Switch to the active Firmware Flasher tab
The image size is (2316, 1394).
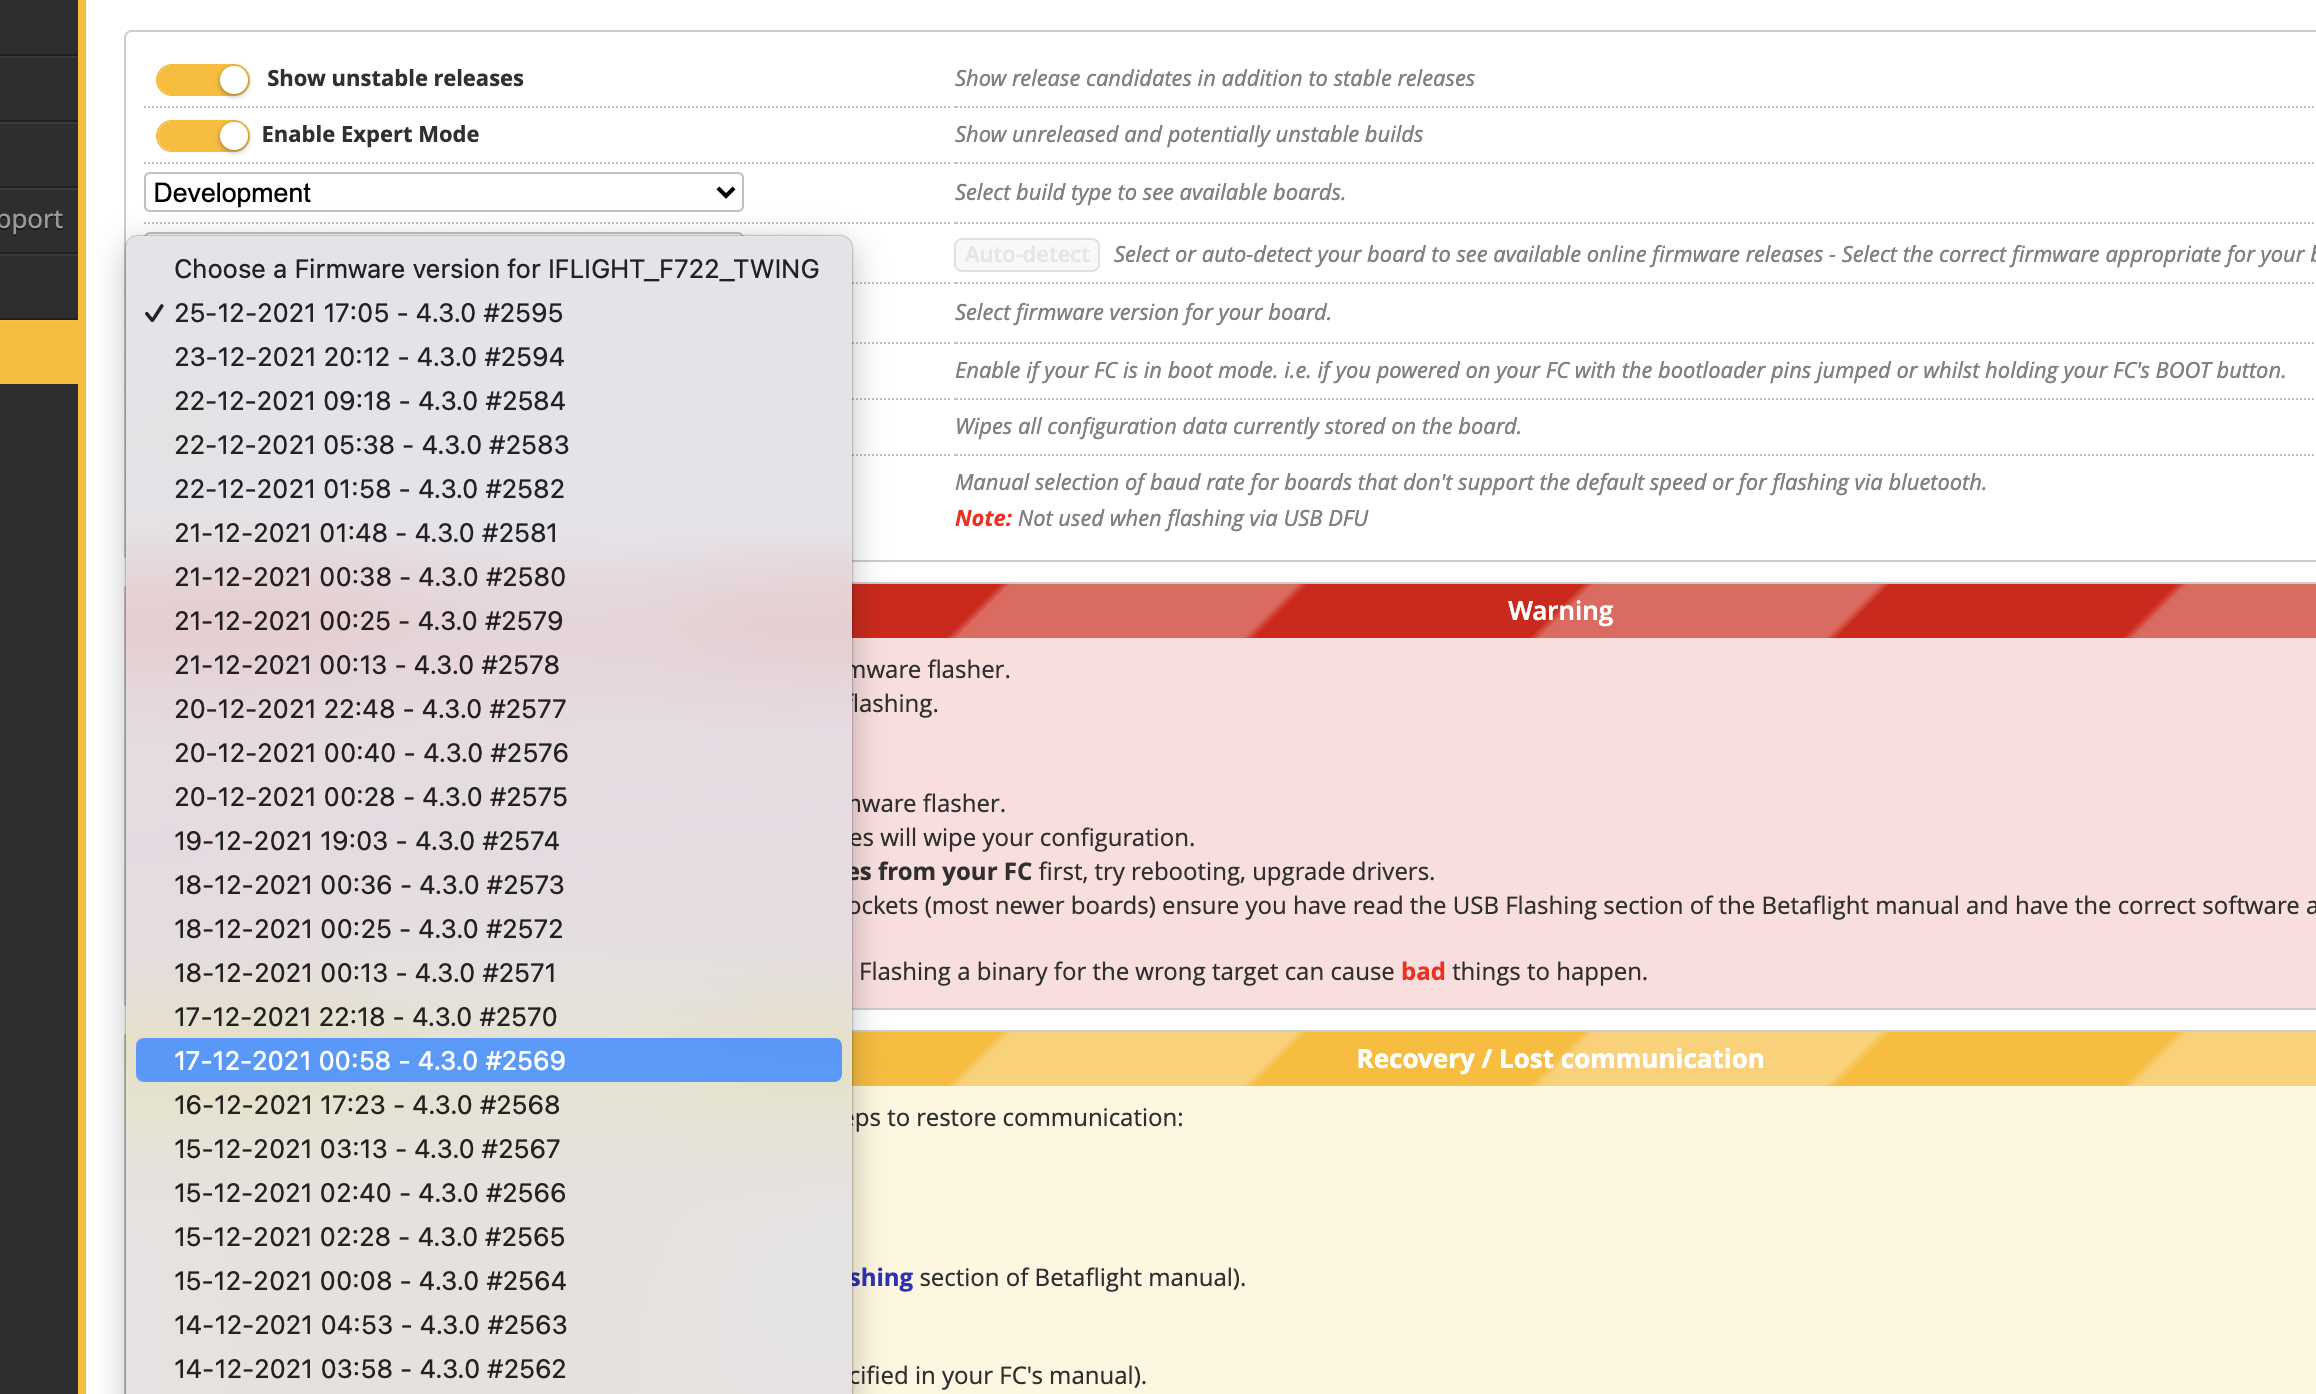[40, 352]
